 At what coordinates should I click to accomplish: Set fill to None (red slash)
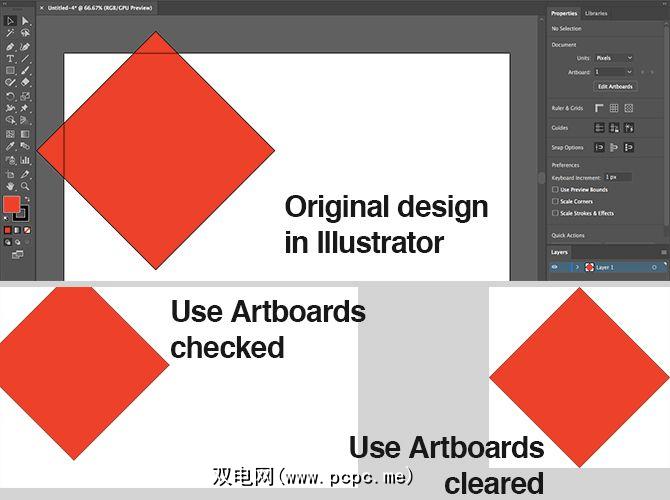click(x=27, y=230)
